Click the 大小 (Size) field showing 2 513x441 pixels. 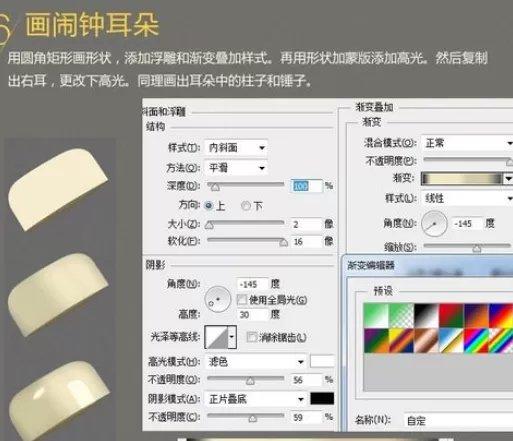click(x=306, y=224)
